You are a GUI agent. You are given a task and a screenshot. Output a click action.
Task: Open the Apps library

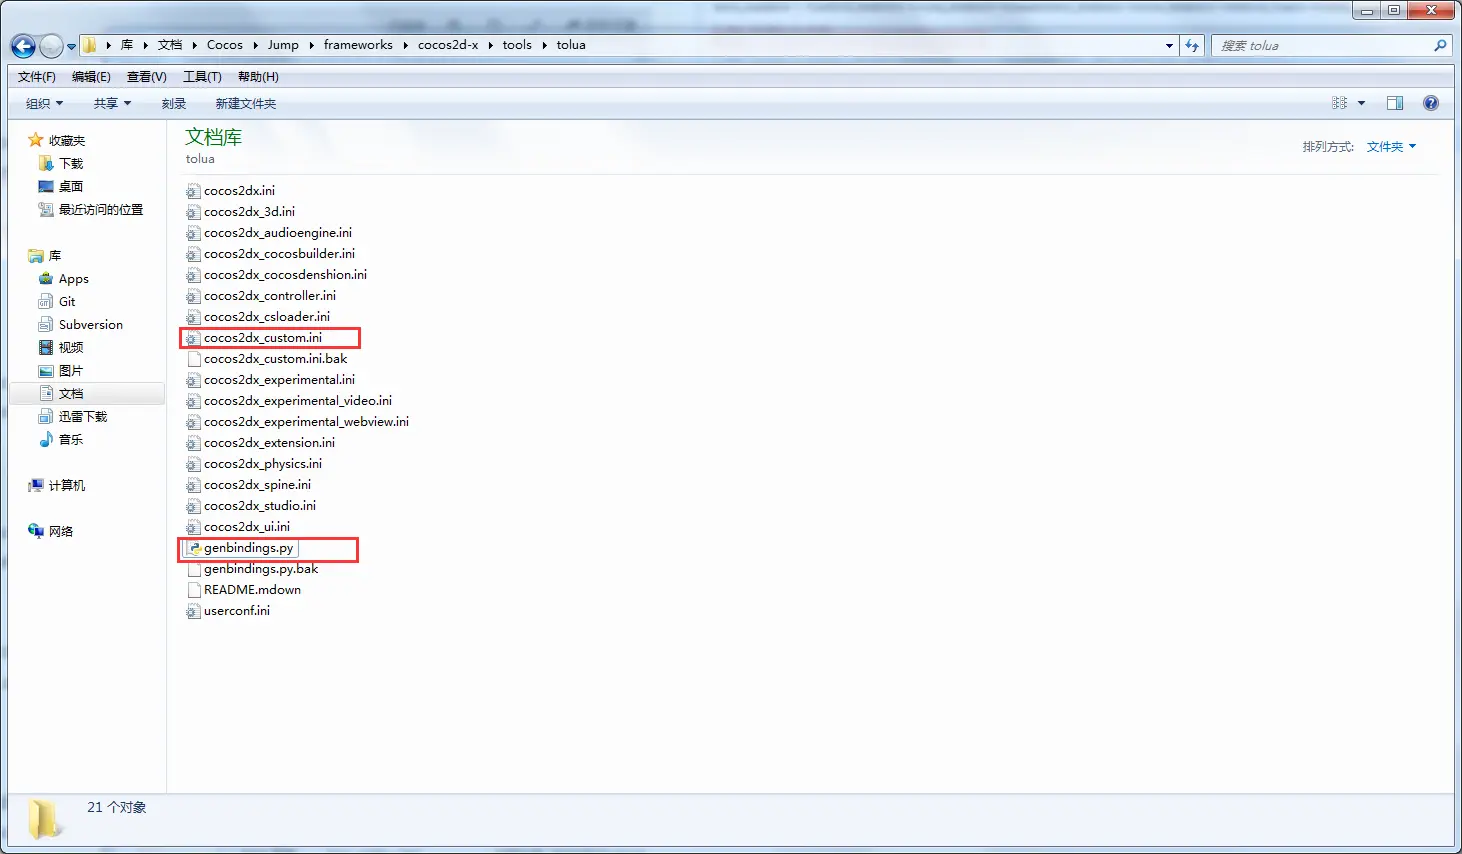coord(74,279)
